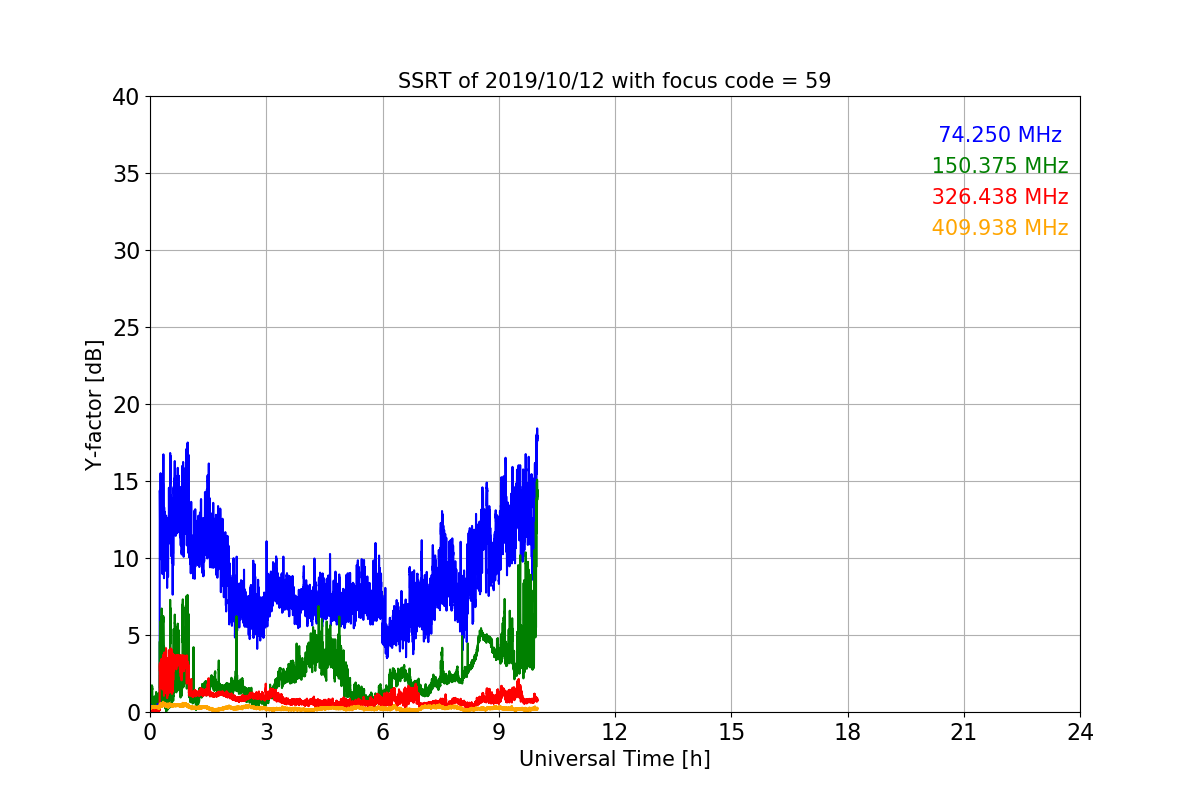Click the x-axis tick label 6
This screenshot has height=800, width=1200.
click(x=382, y=732)
